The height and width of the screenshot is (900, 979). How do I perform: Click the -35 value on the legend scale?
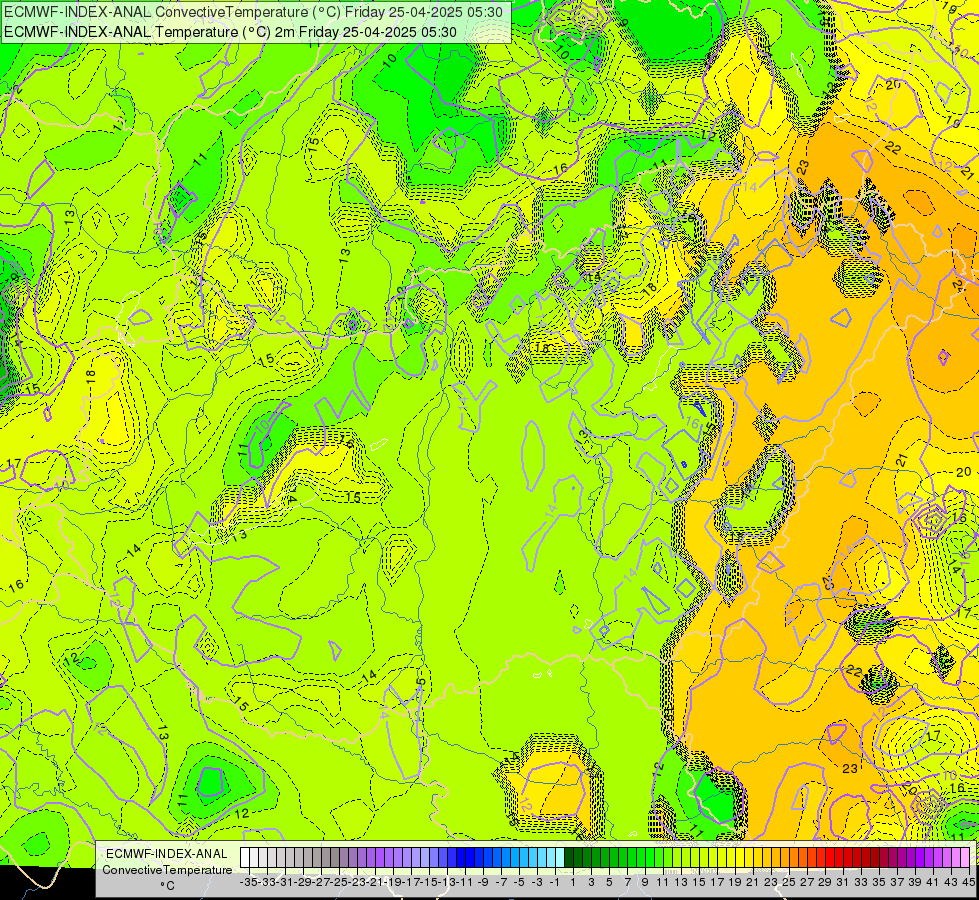pos(248,882)
